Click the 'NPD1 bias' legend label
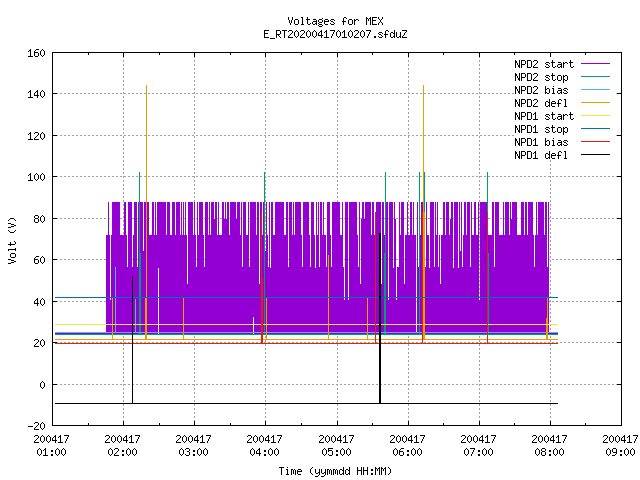 (x=541, y=142)
